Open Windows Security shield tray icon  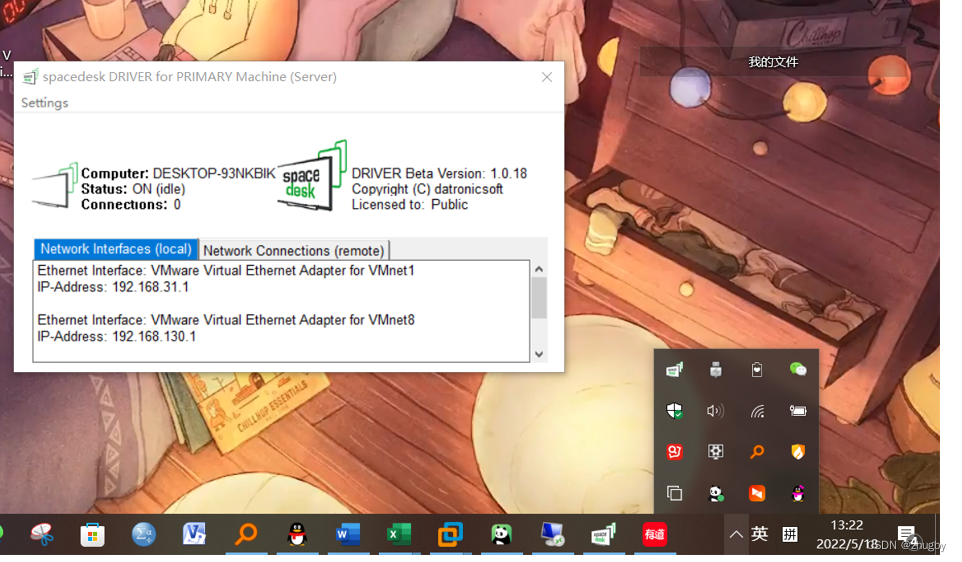click(x=674, y=410)
